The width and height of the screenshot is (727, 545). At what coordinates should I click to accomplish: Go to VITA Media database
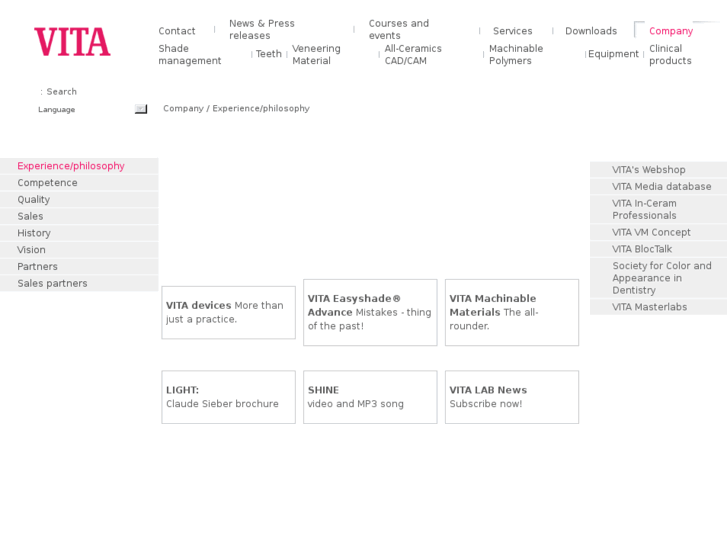pyautogui.click(x=662, y=187)
